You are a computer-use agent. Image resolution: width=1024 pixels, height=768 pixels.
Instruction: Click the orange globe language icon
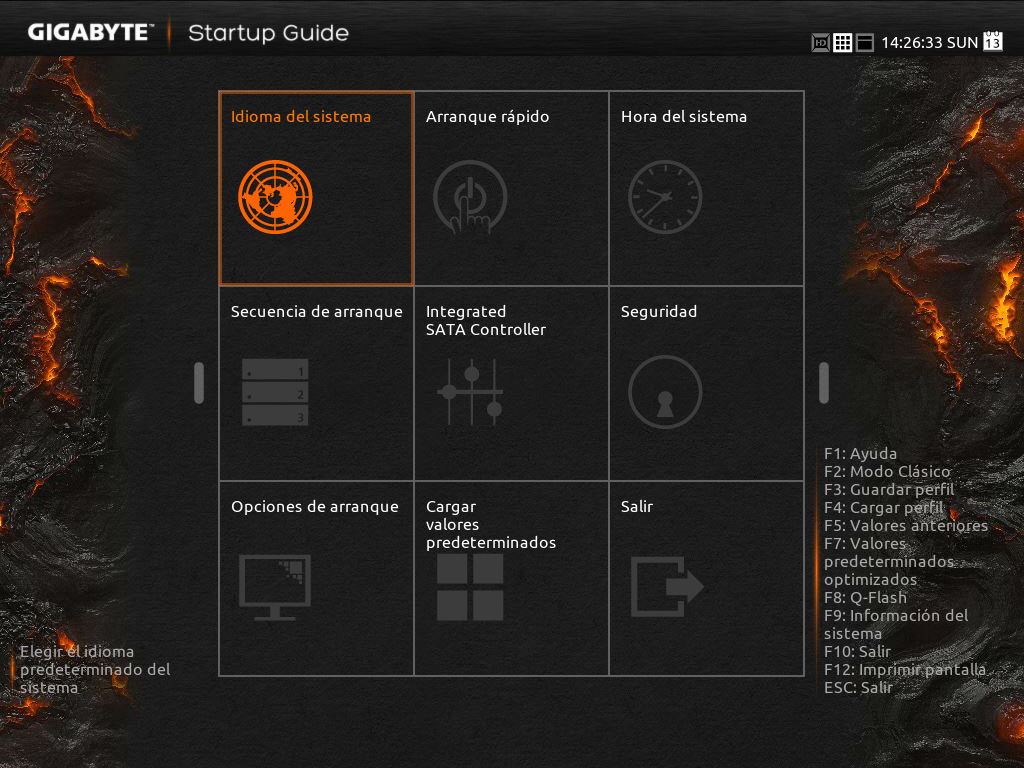coord(275,197)
